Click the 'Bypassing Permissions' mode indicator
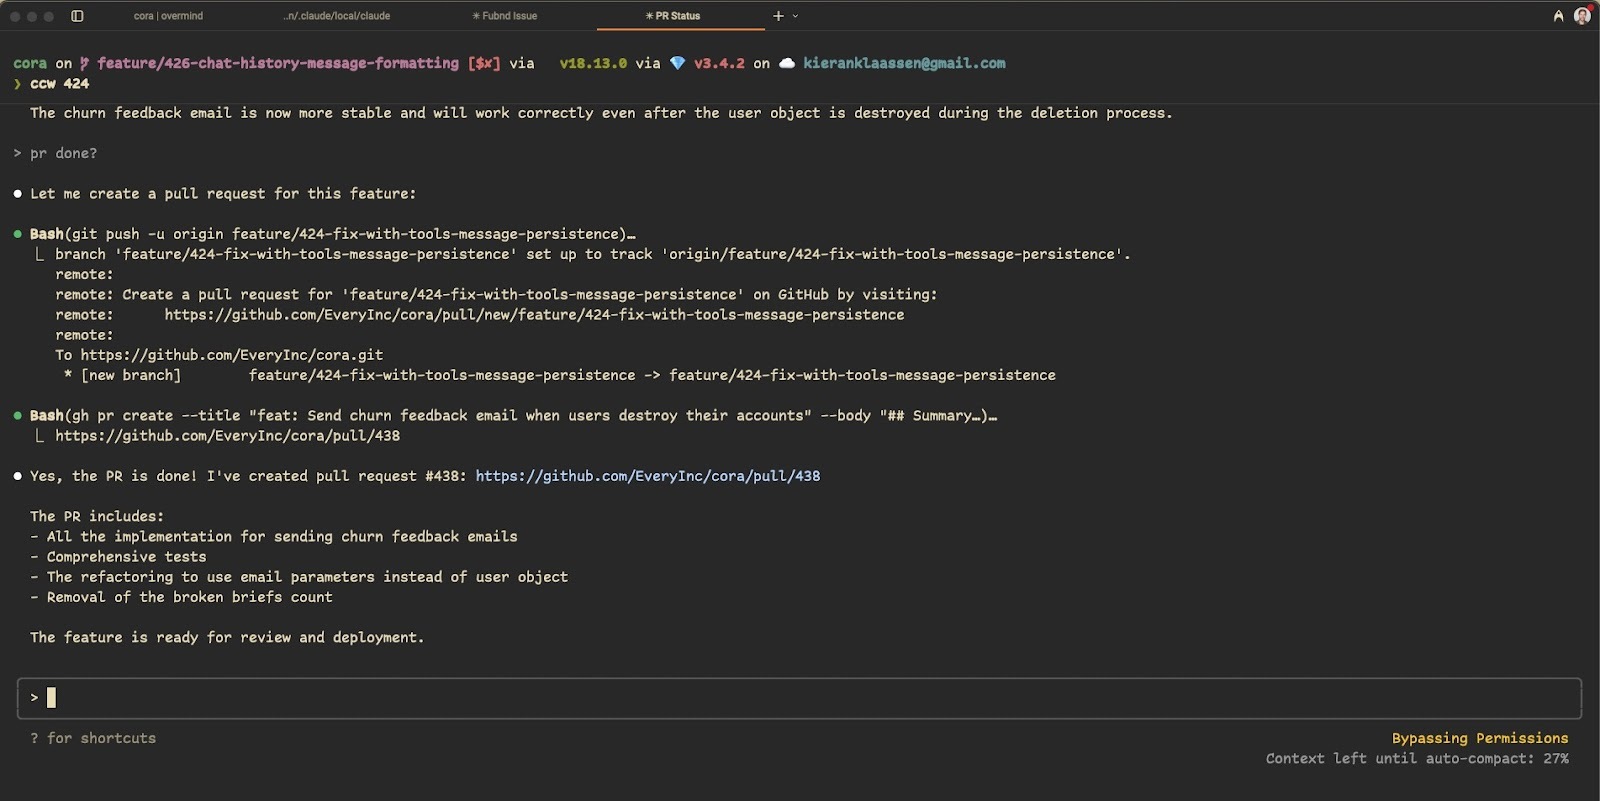Viewport: 1600px width, 801px height. 1479,738
